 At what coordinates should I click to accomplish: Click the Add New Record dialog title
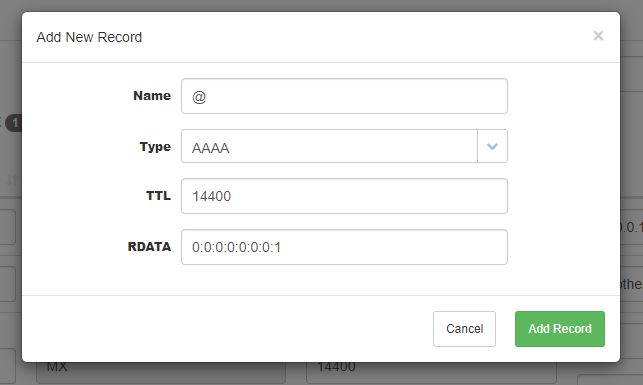click(x=89, y=37)
